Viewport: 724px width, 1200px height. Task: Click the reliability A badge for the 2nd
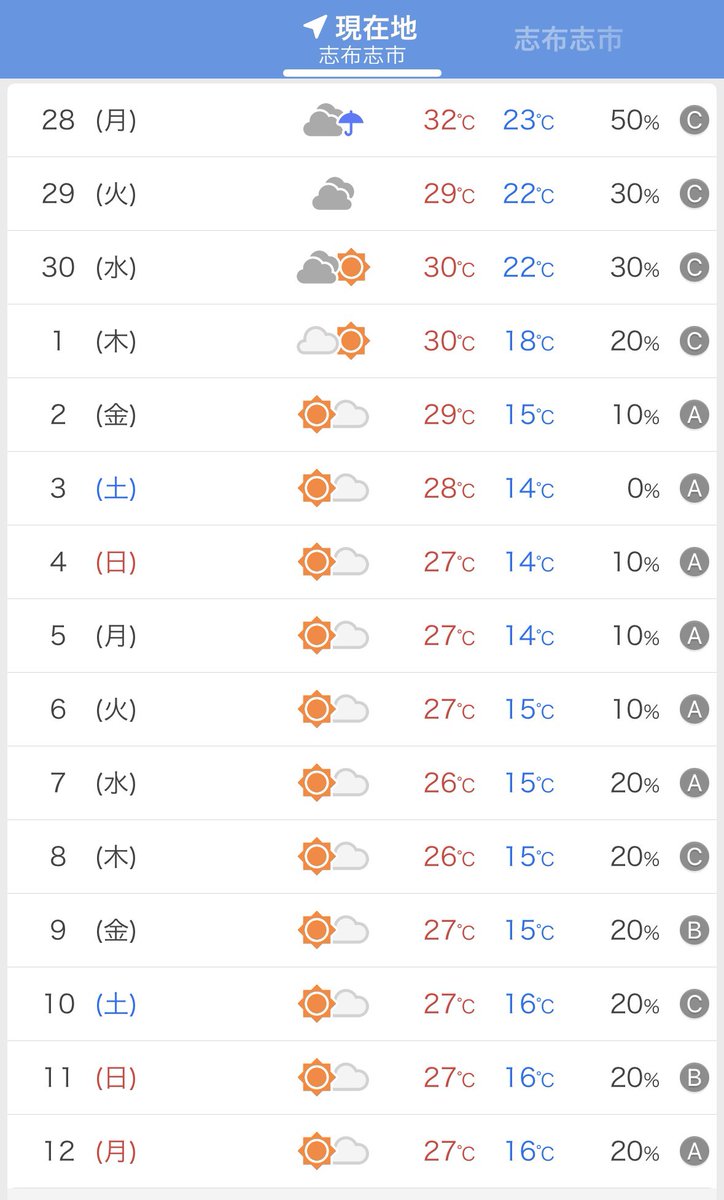(694, 415)
